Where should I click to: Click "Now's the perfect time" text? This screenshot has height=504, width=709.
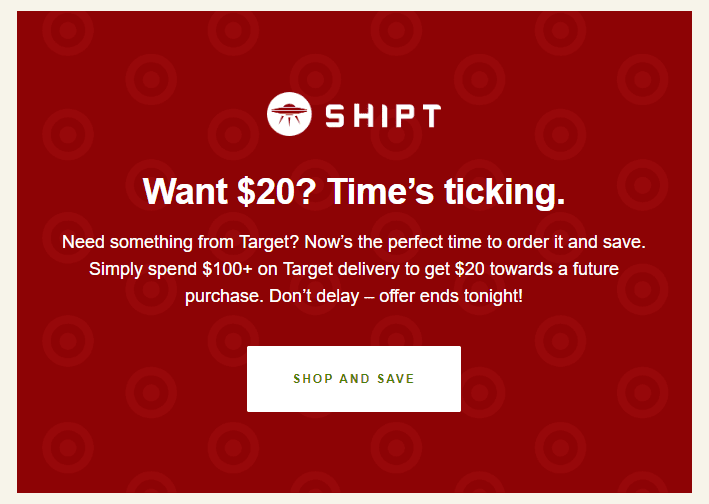393,242
